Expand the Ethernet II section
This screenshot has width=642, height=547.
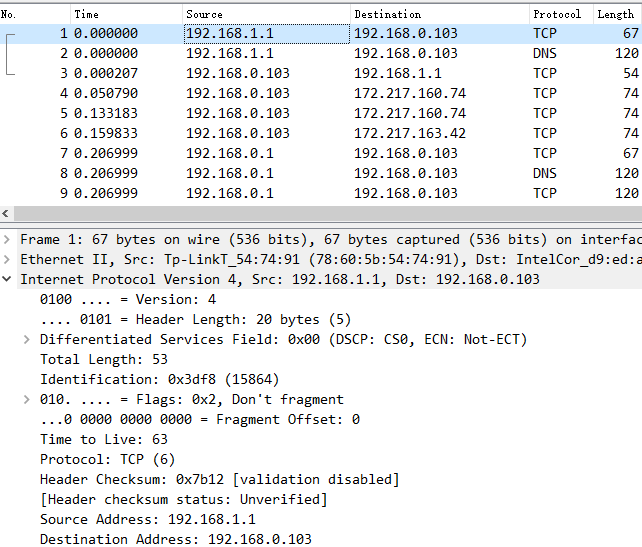click(x=7, y=260)
